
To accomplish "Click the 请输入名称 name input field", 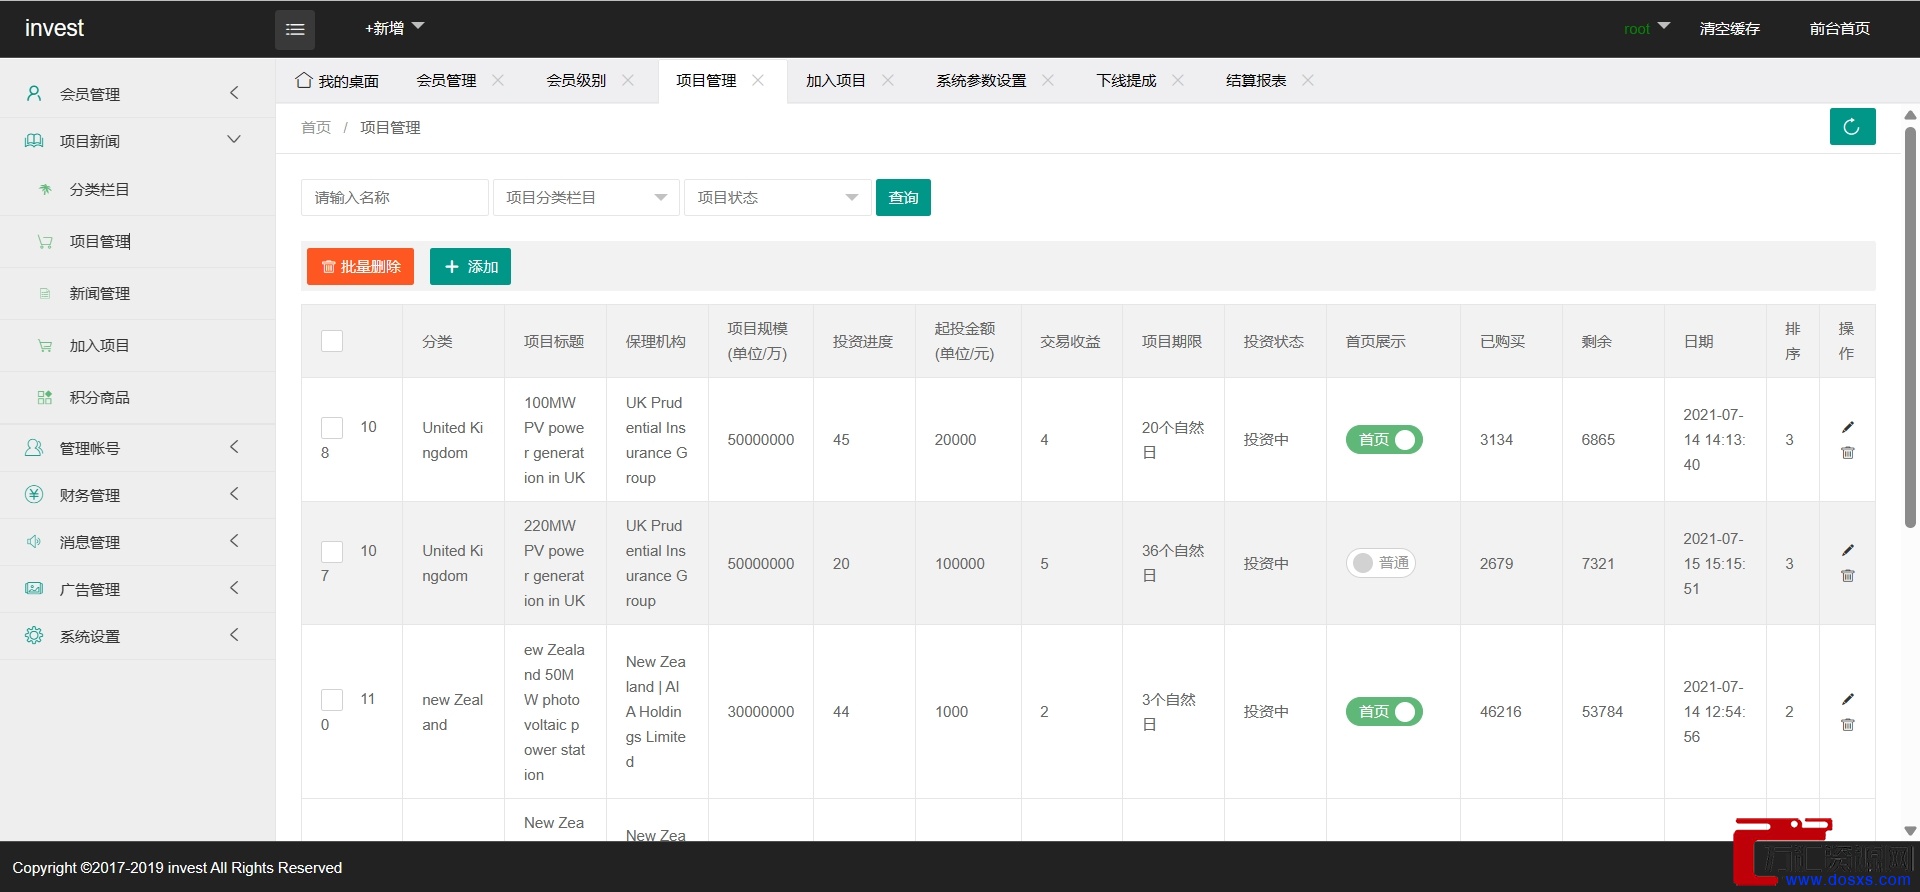I will pos(394,198).
